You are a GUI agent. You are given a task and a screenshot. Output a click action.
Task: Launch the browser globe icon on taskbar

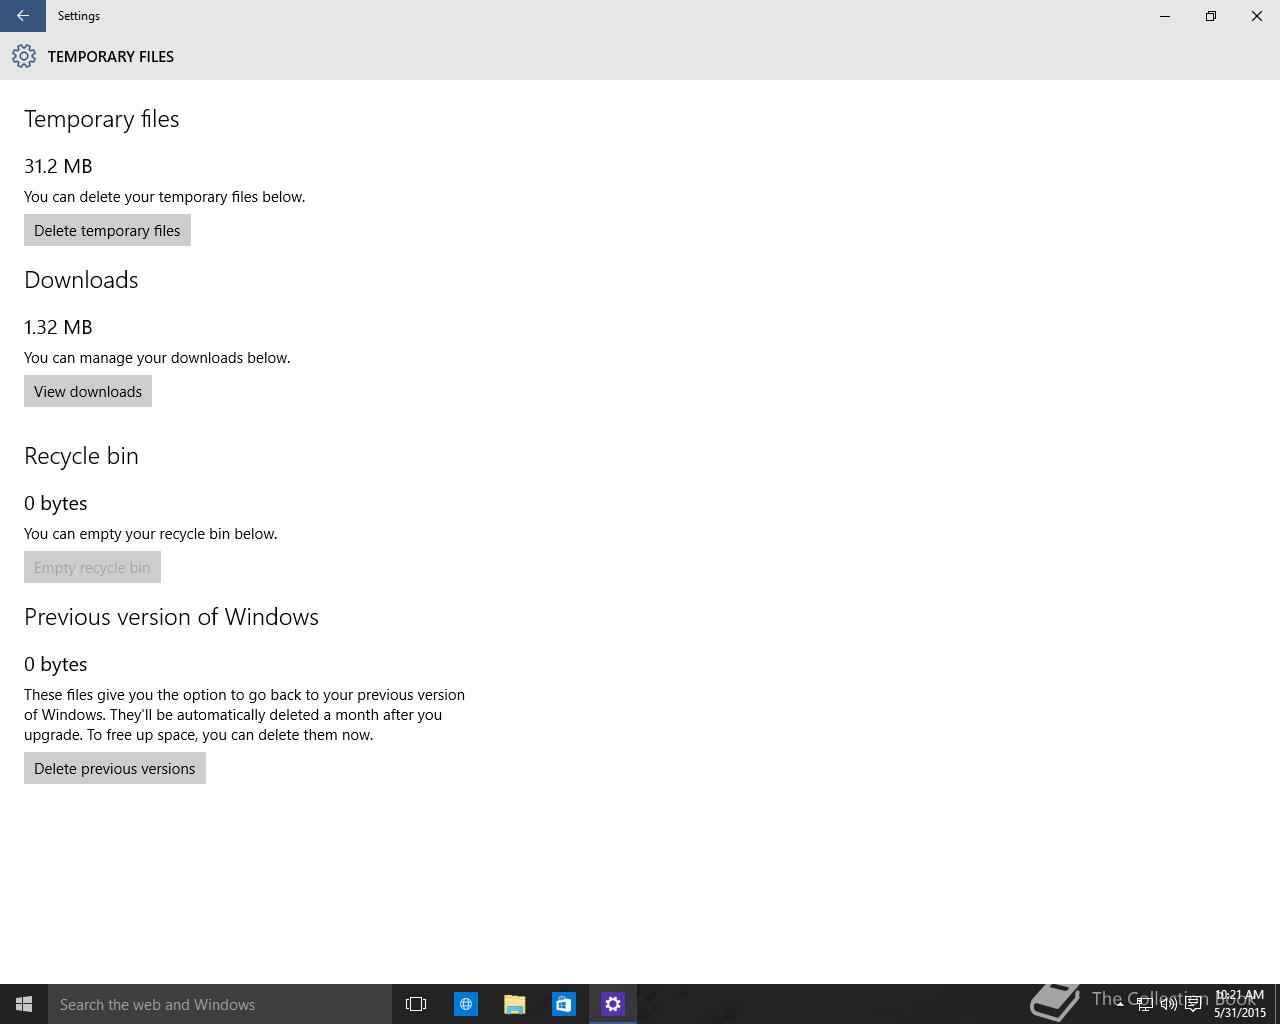(466, 1004)
